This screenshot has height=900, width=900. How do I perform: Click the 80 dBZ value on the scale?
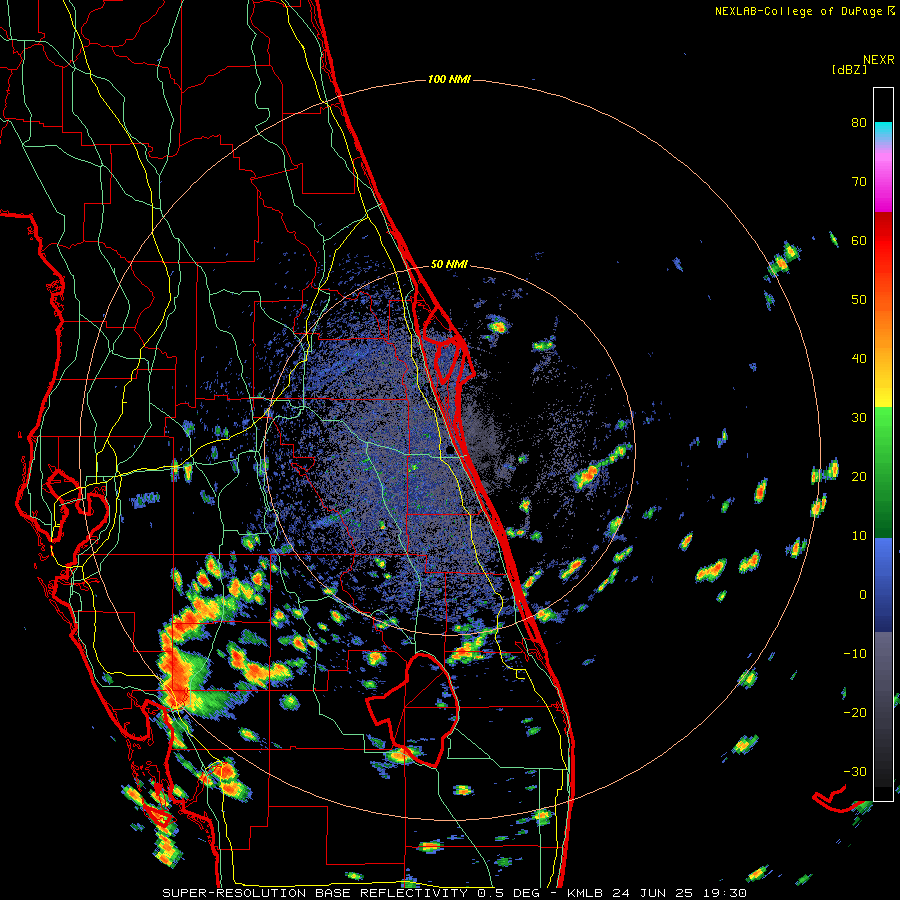click(859, 123)
